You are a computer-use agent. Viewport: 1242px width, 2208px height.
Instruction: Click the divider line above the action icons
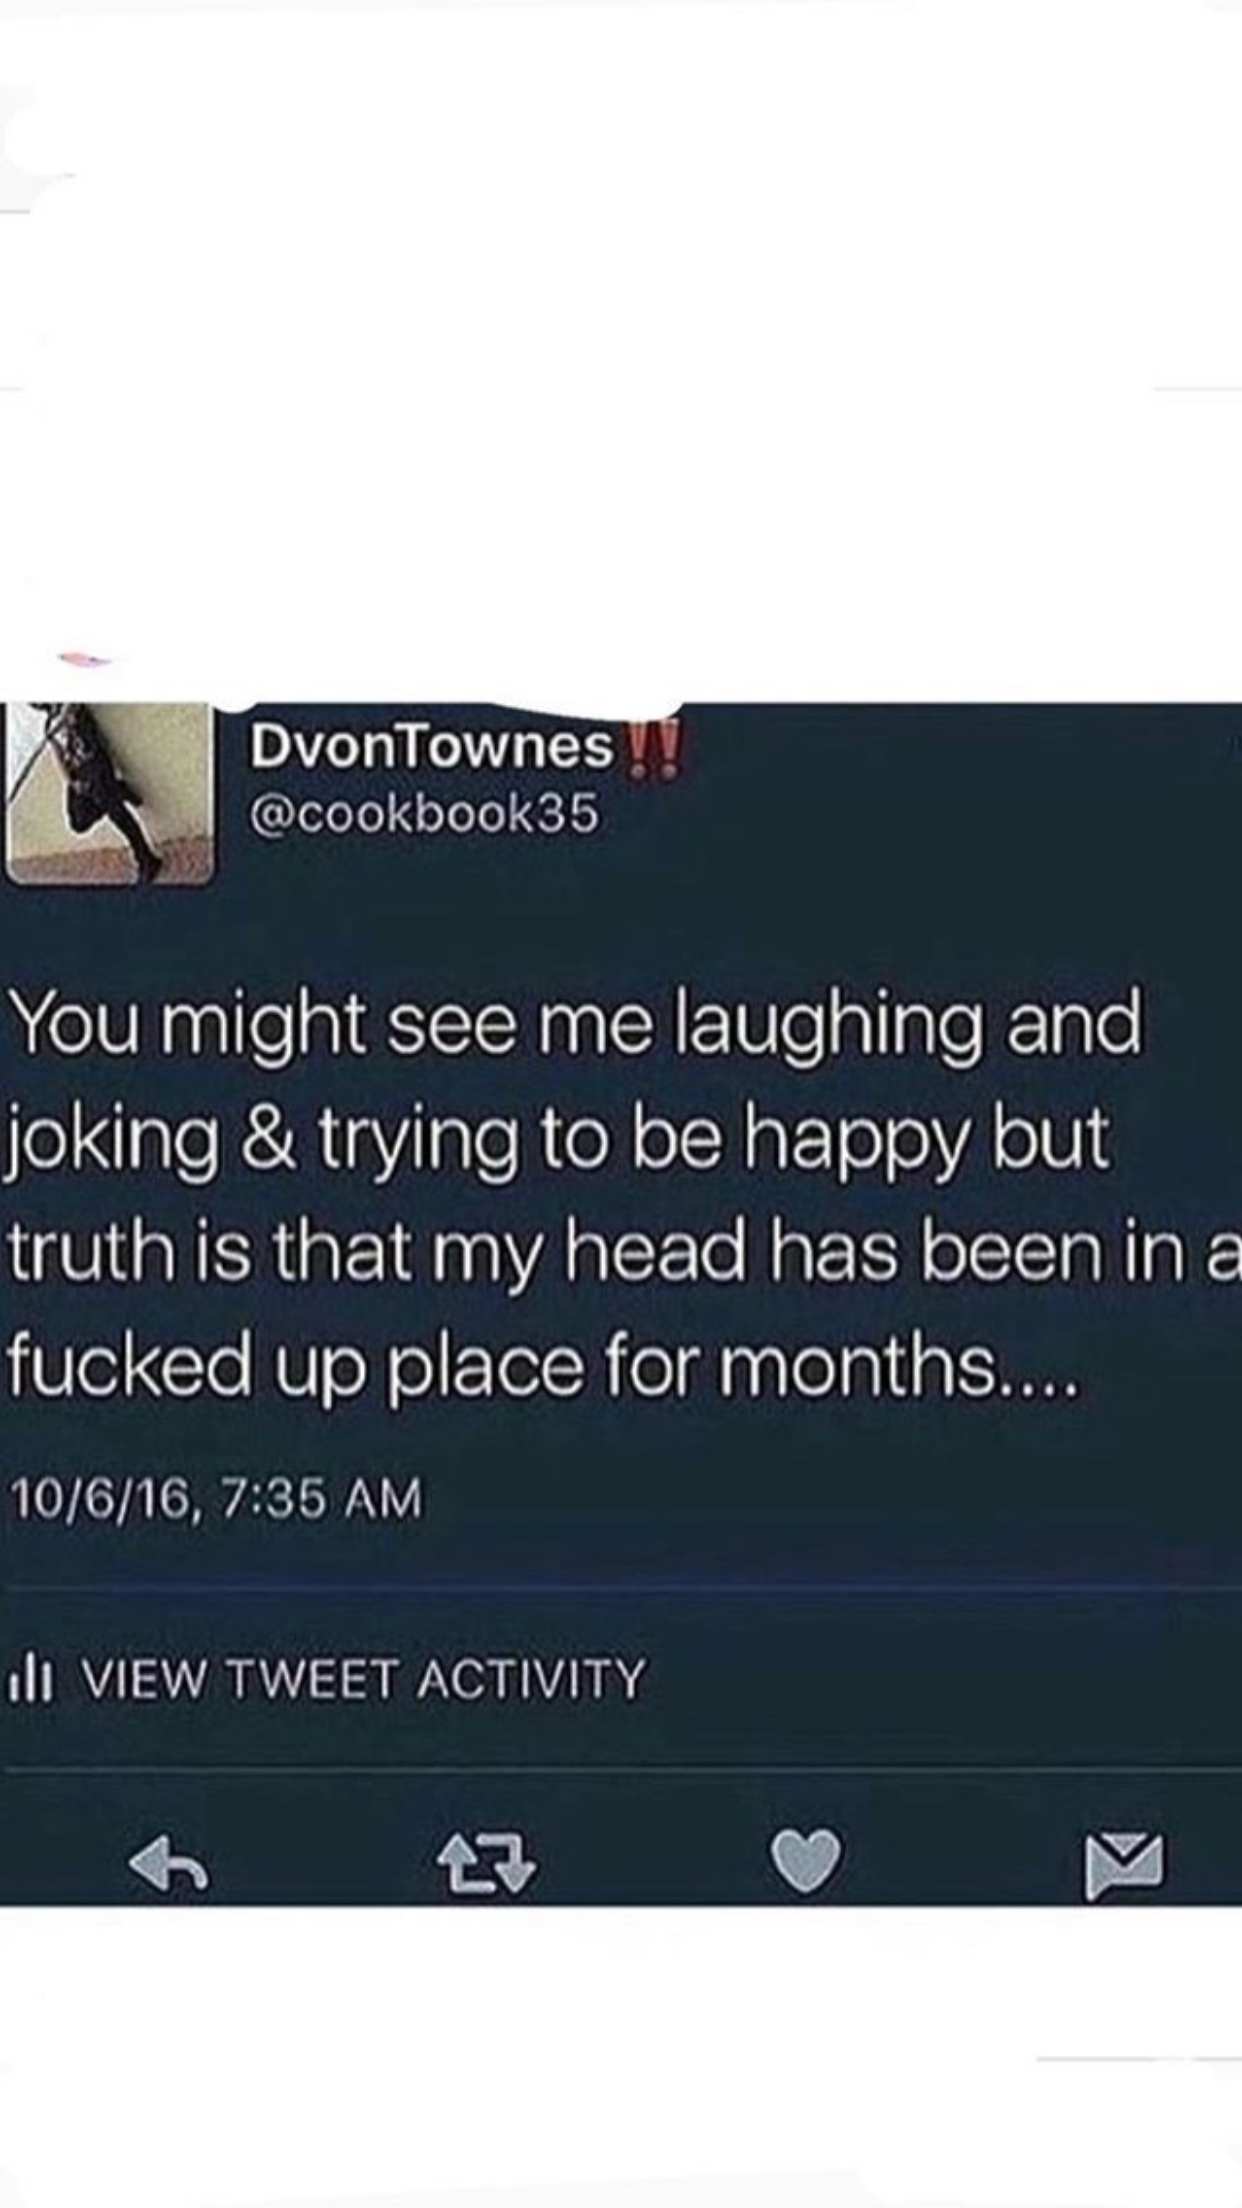tap(621, 1770)
